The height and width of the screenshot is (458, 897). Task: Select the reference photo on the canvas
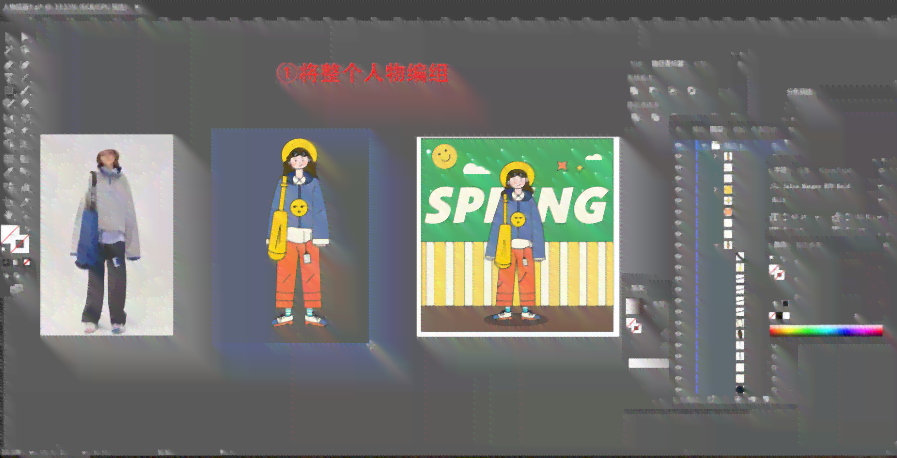[106, 234]
